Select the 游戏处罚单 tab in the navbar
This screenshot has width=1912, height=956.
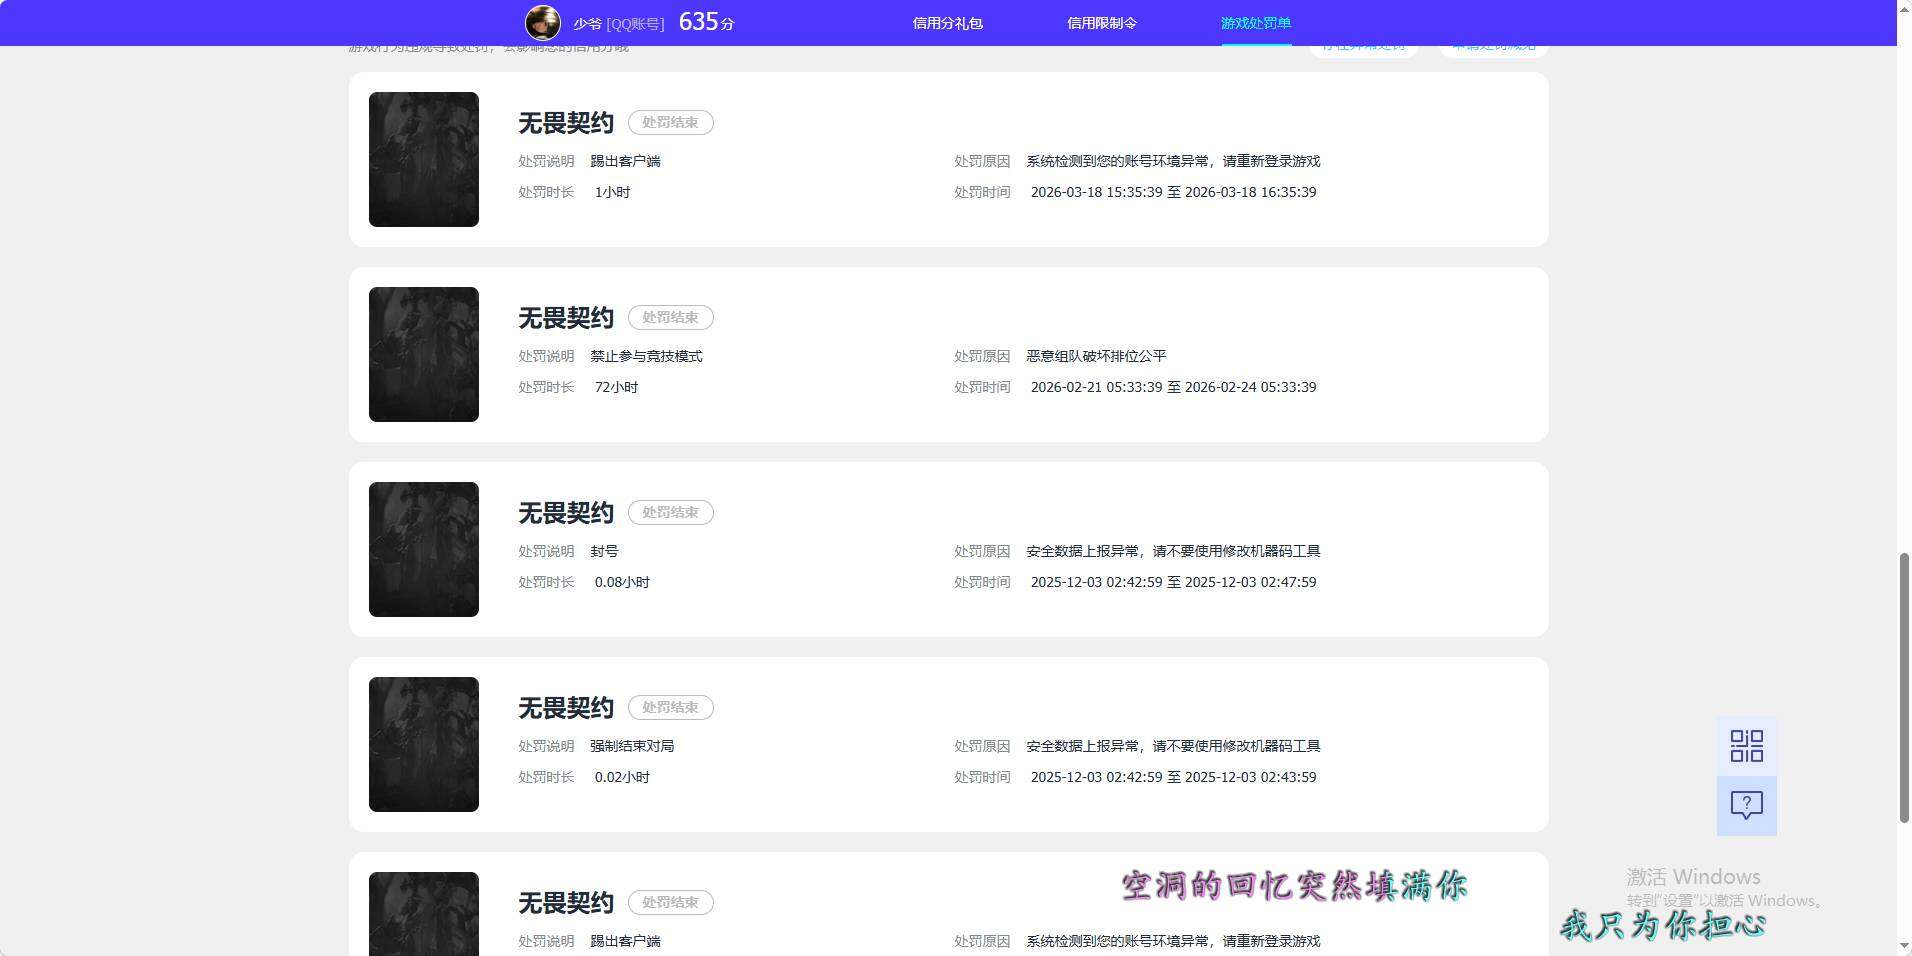(x=1255, y=22)
